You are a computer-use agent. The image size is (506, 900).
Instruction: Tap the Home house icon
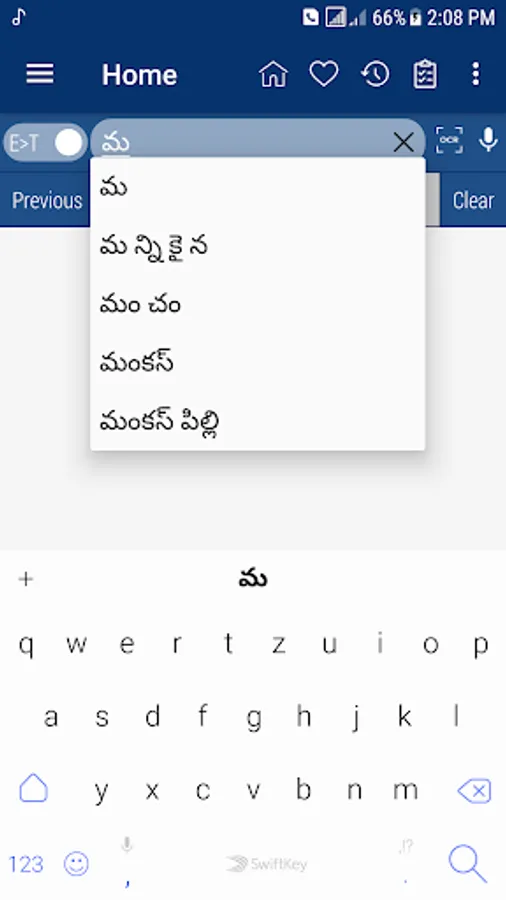pos(273,74)
